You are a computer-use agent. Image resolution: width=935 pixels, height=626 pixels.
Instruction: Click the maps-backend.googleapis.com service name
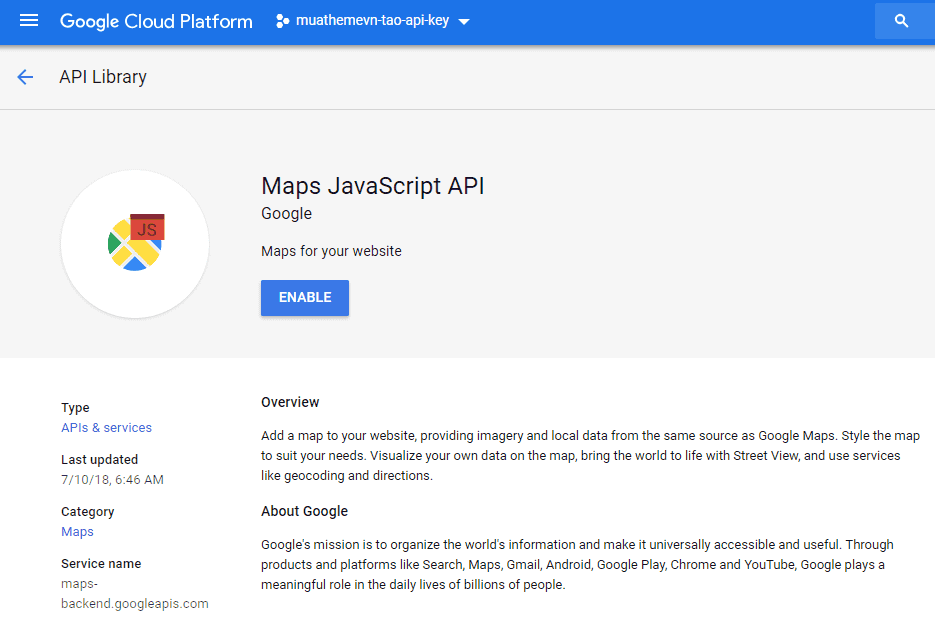134,593
